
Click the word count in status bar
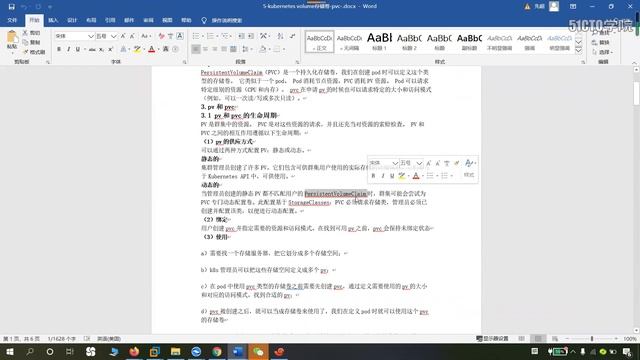click(x=62, y=339)
